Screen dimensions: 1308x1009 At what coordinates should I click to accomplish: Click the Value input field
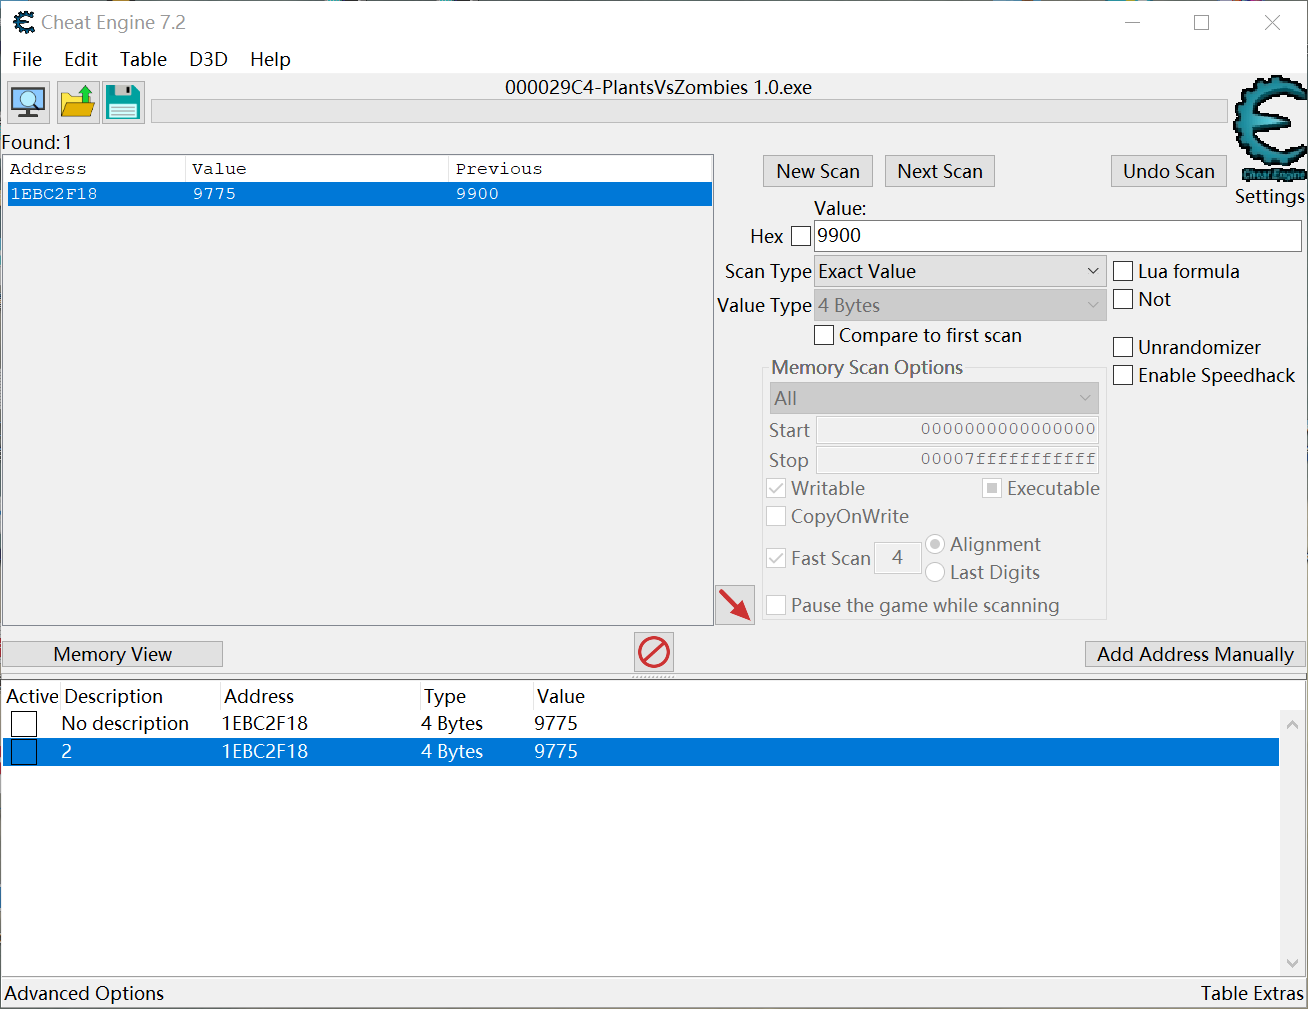pos(1058,236)
